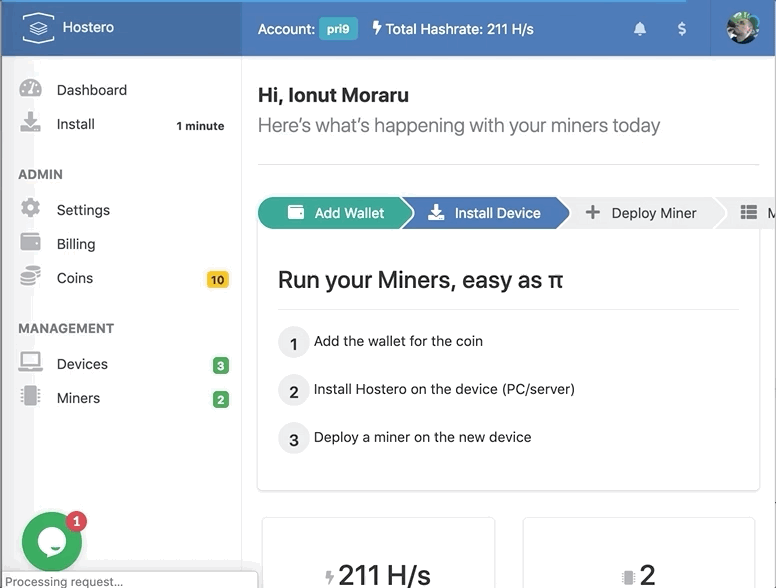Select the Add Wallet step tab
This screenshot has width=776, height=588.
click(334, 213)
